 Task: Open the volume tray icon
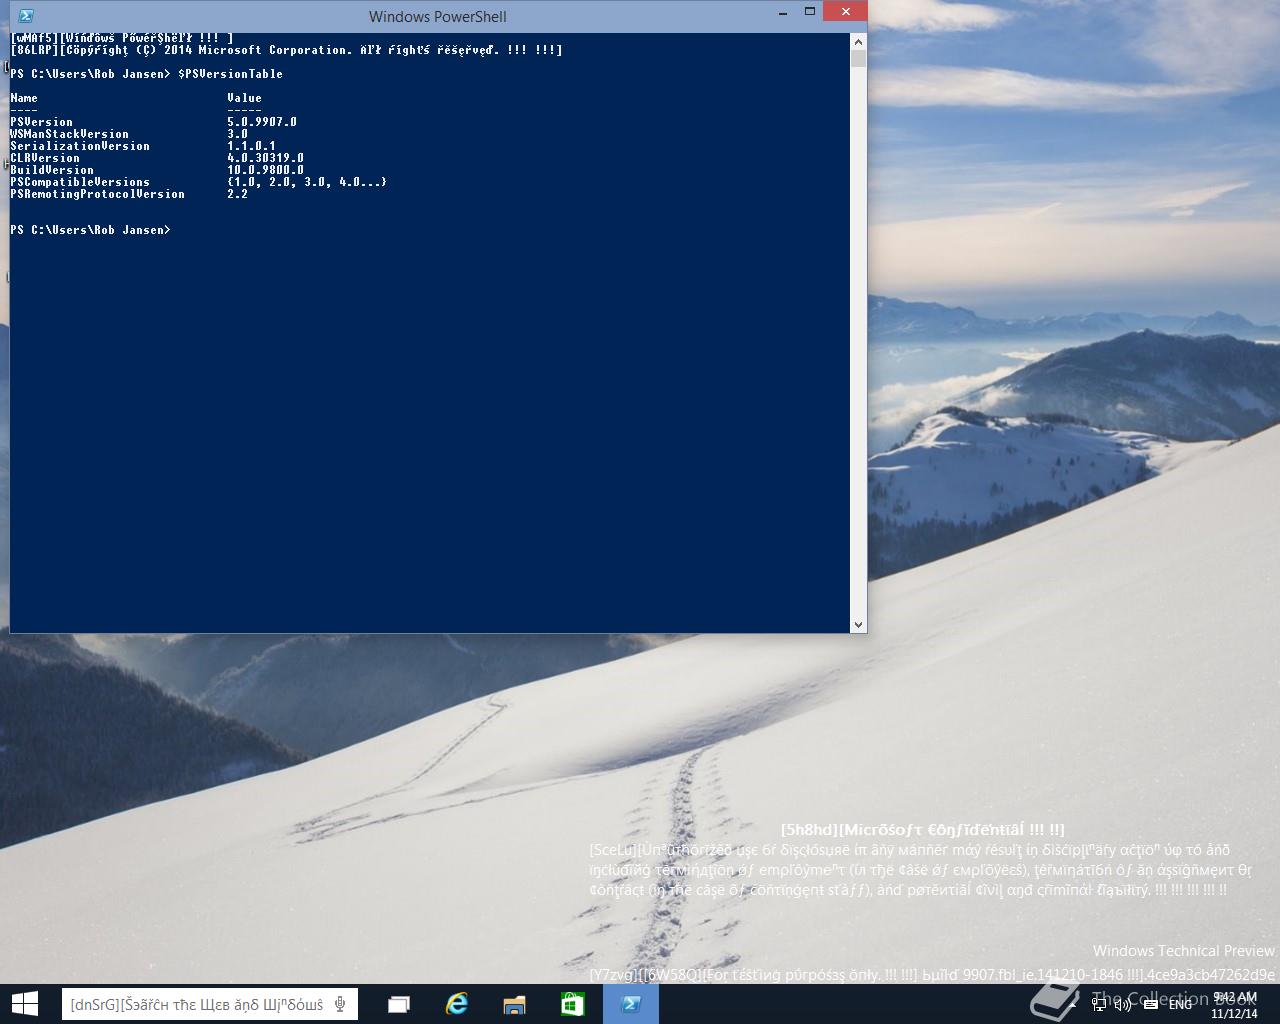click(1124, 1004)
